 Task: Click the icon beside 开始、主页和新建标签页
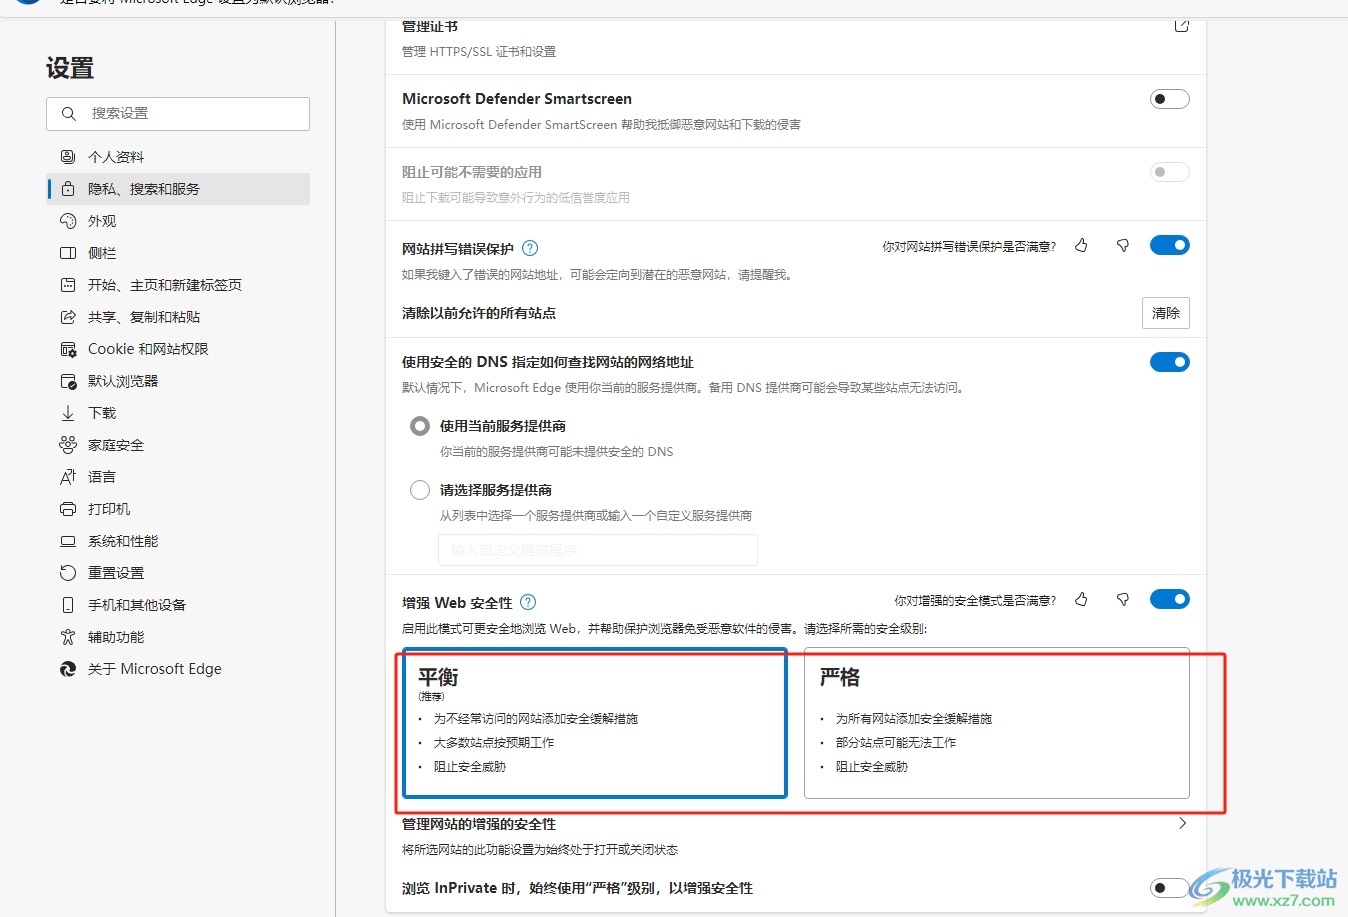68,285
